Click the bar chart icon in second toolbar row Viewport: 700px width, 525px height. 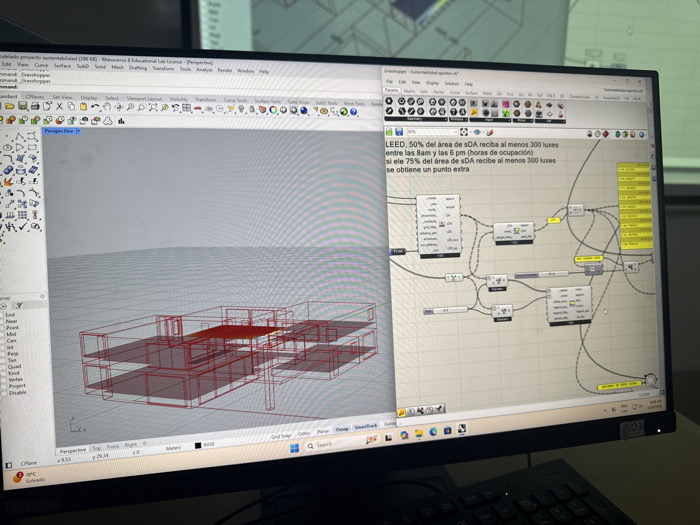point(121,121)
